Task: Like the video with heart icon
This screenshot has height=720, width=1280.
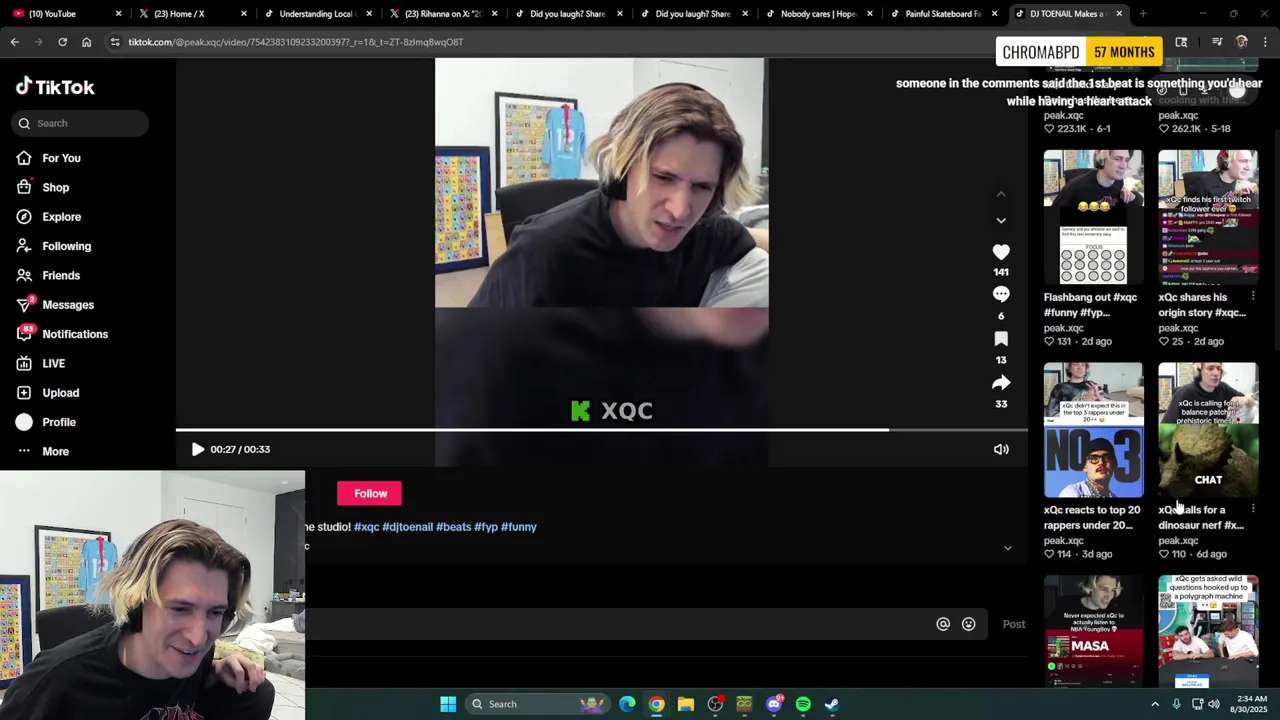Action: coord(1001,252)
